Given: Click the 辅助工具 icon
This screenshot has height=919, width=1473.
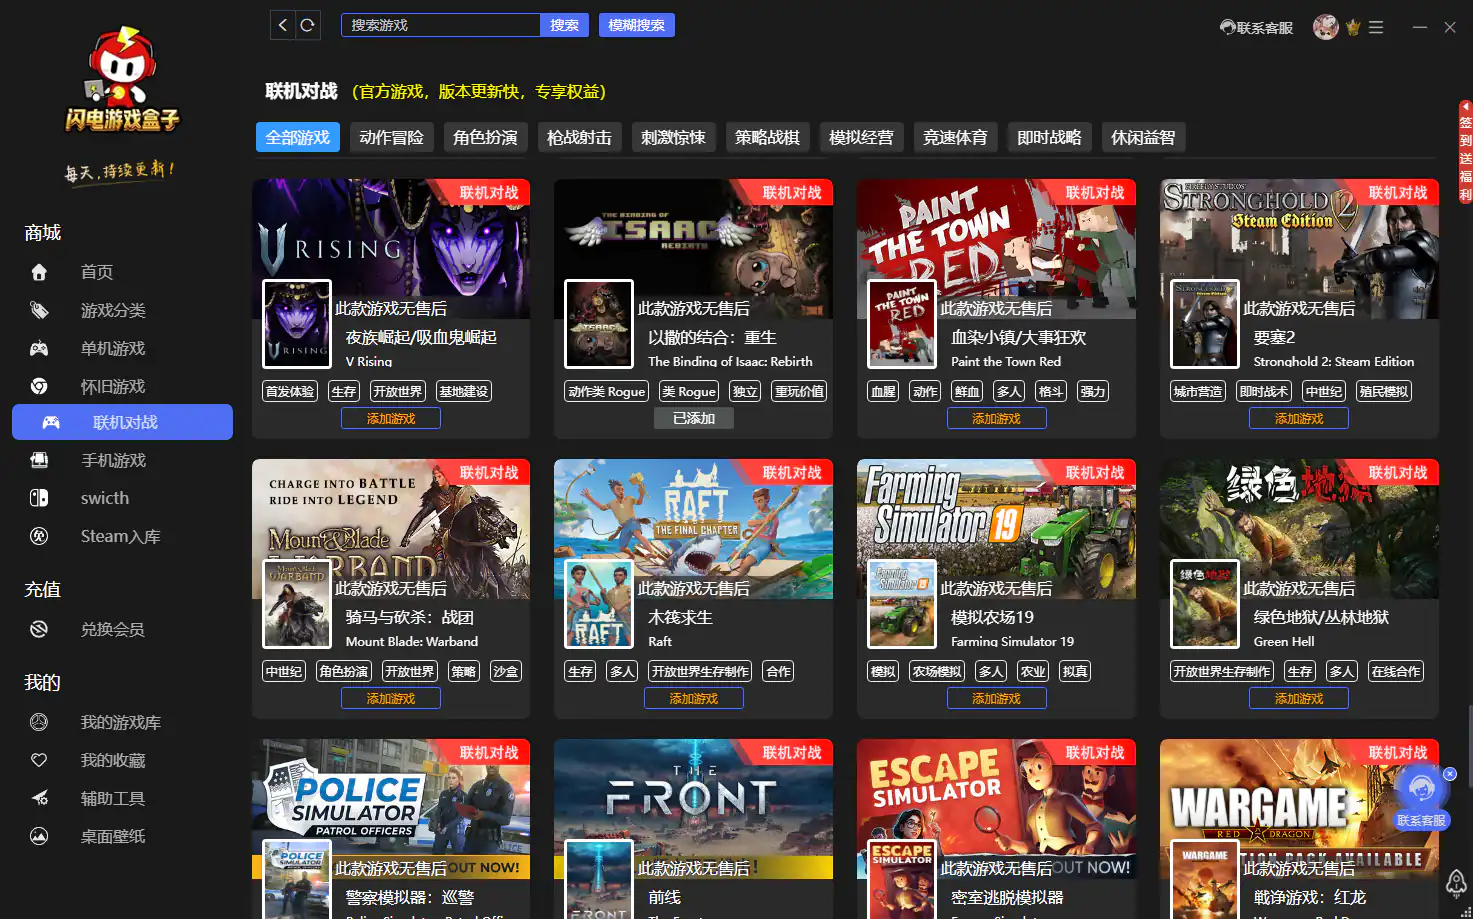Looking at the screenshot, I should 39,798.
